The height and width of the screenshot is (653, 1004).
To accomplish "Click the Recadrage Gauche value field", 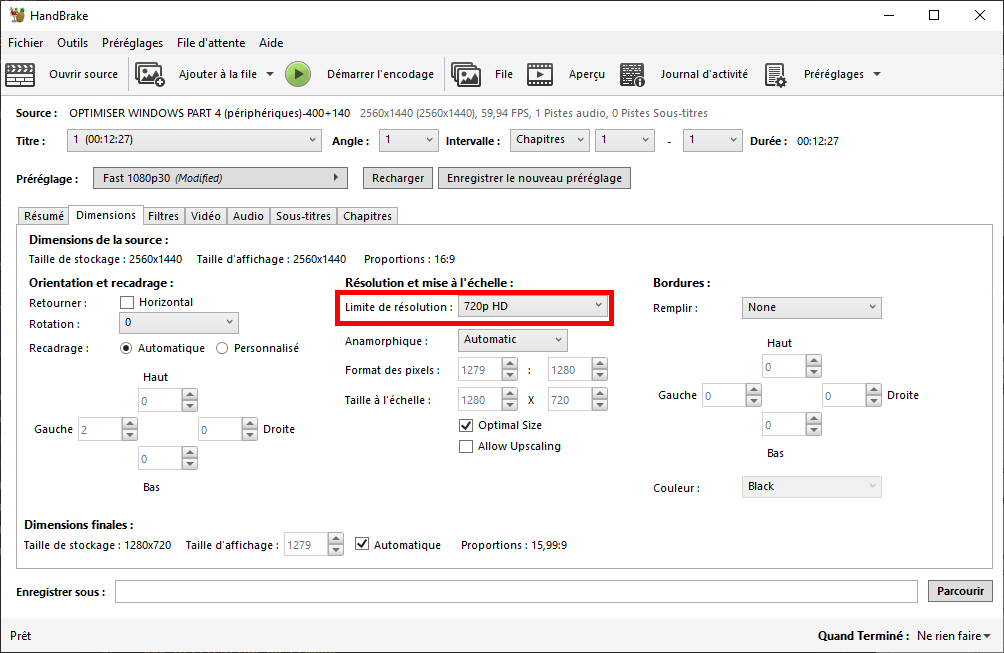I will (x=99, y=429).
